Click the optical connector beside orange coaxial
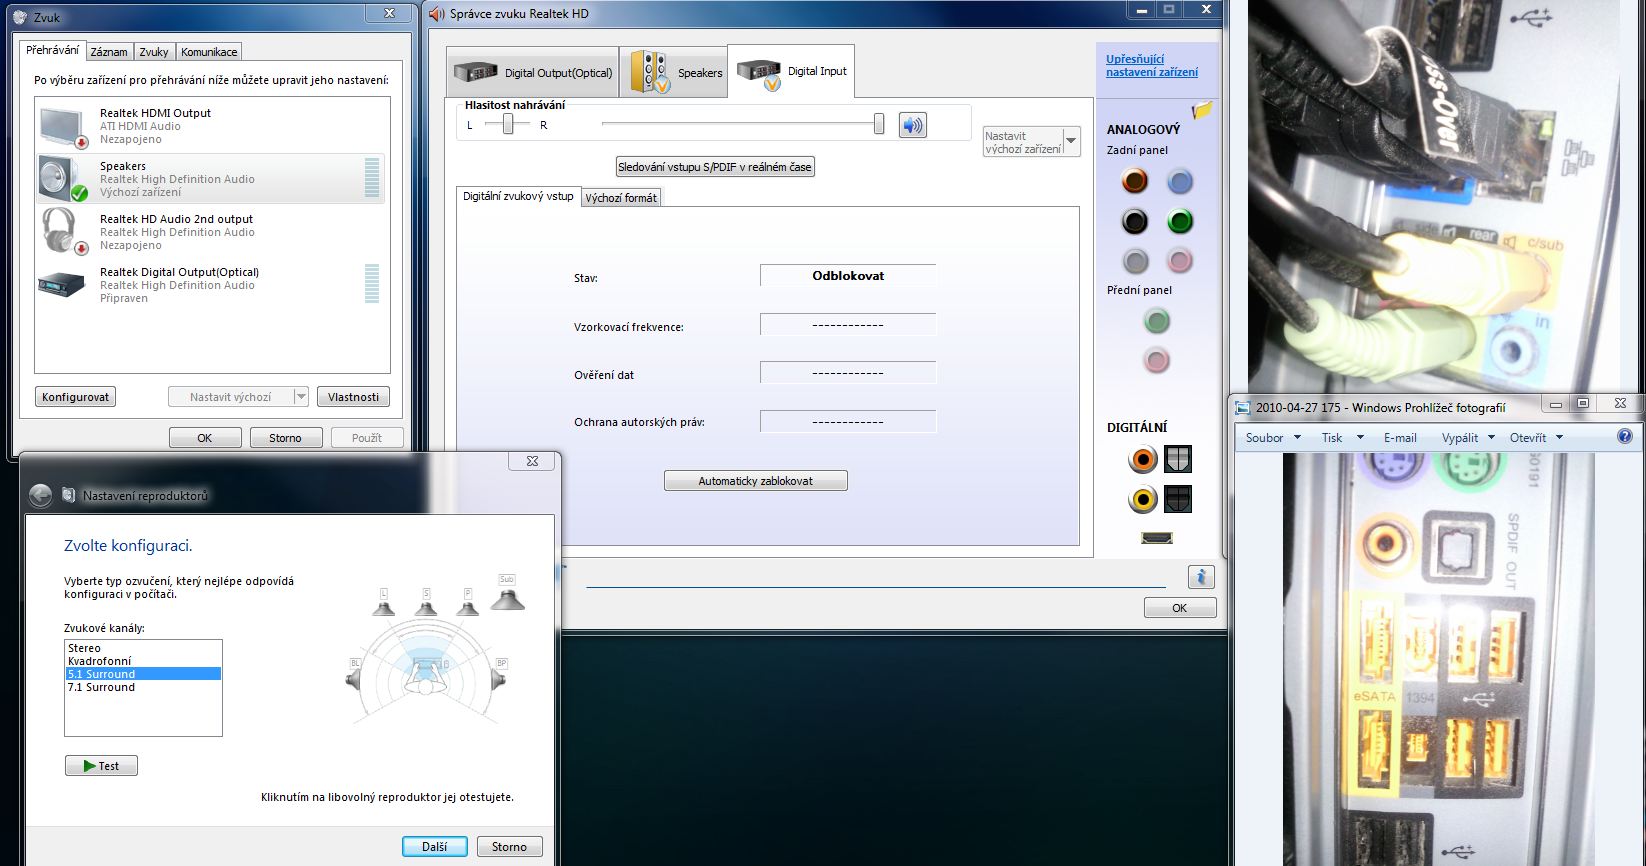This screenshot has width=1646, height=866. [1178, 459]
